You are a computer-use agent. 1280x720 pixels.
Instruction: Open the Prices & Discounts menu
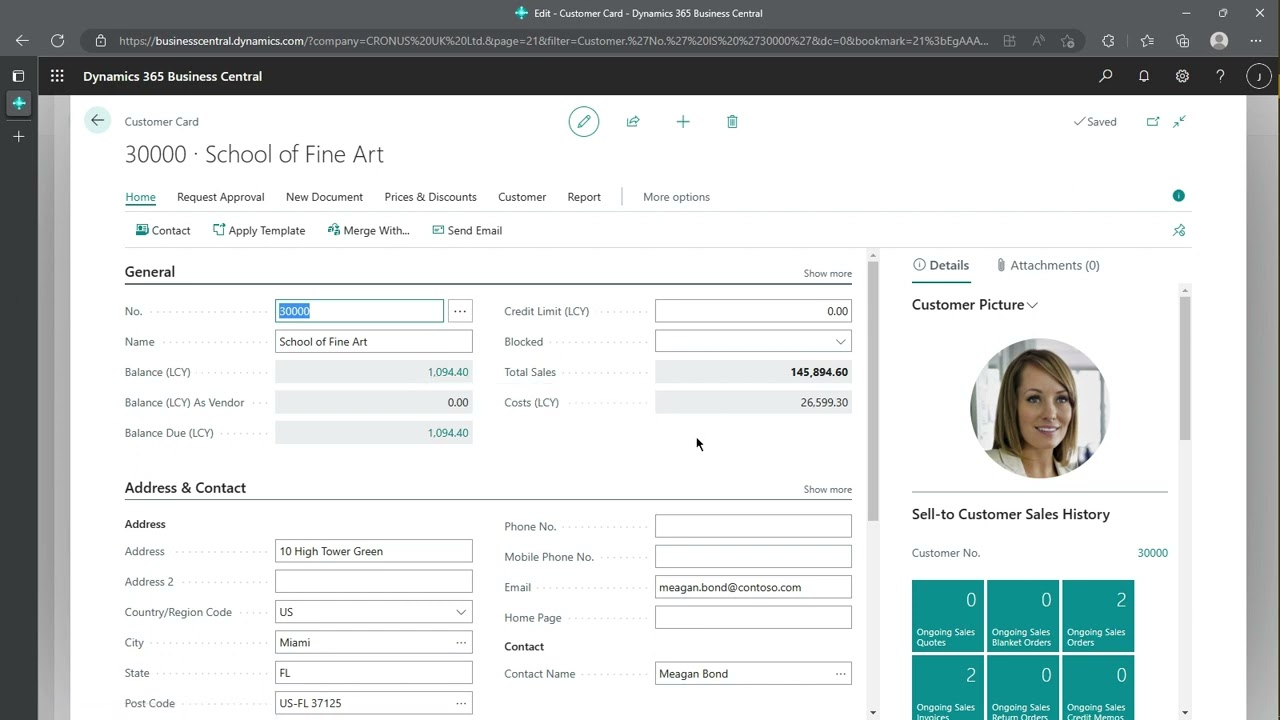tap(430, 197)
